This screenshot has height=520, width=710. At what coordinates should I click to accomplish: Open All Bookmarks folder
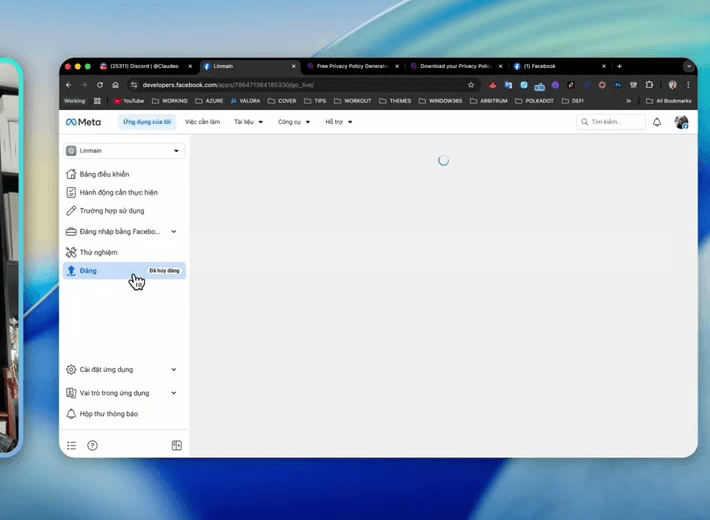tap(668, 101)
